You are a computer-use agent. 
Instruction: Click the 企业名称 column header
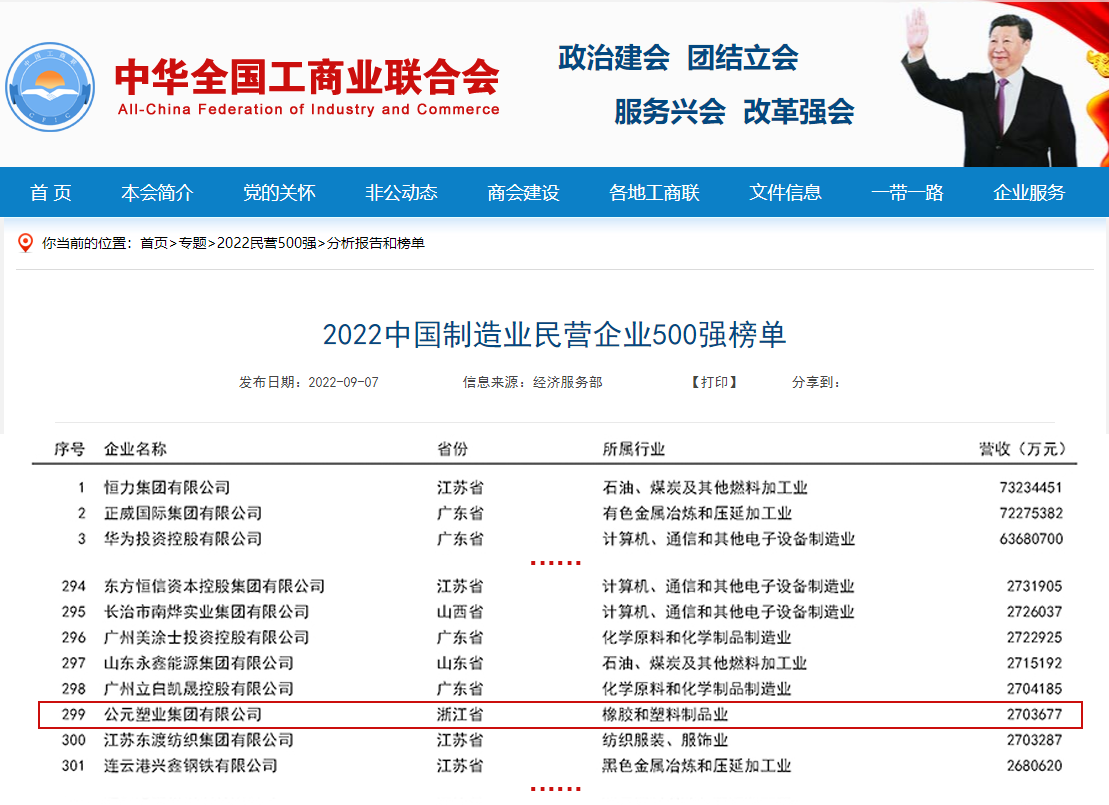135,449
